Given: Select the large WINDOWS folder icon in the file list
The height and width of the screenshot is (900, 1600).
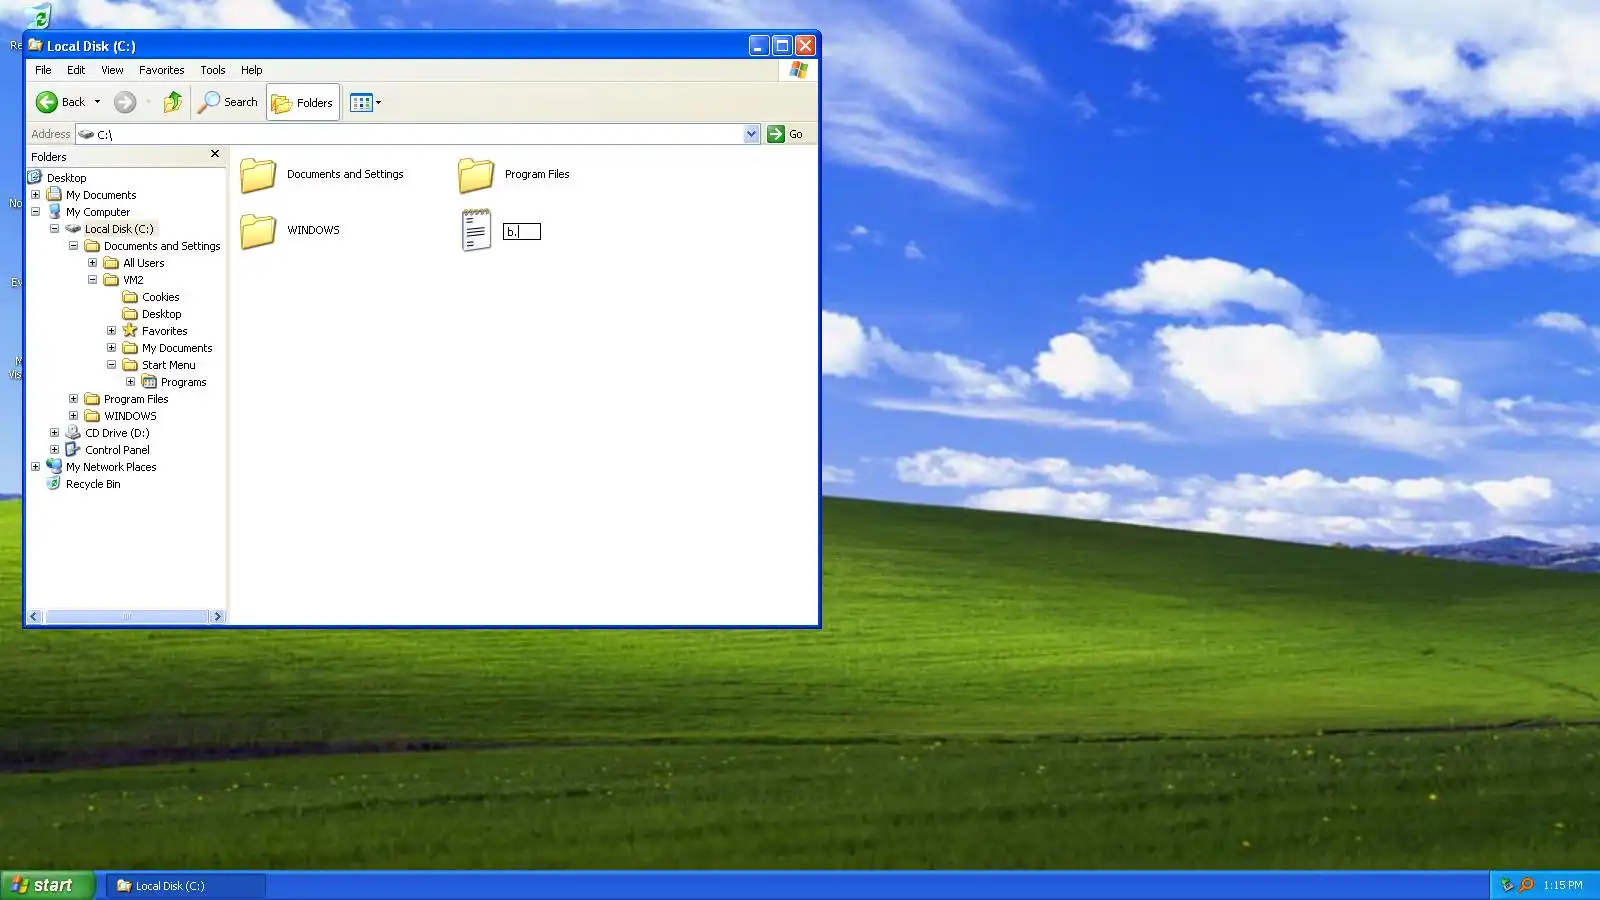Looking at the screenshot, I should click(x=258, y=231).
